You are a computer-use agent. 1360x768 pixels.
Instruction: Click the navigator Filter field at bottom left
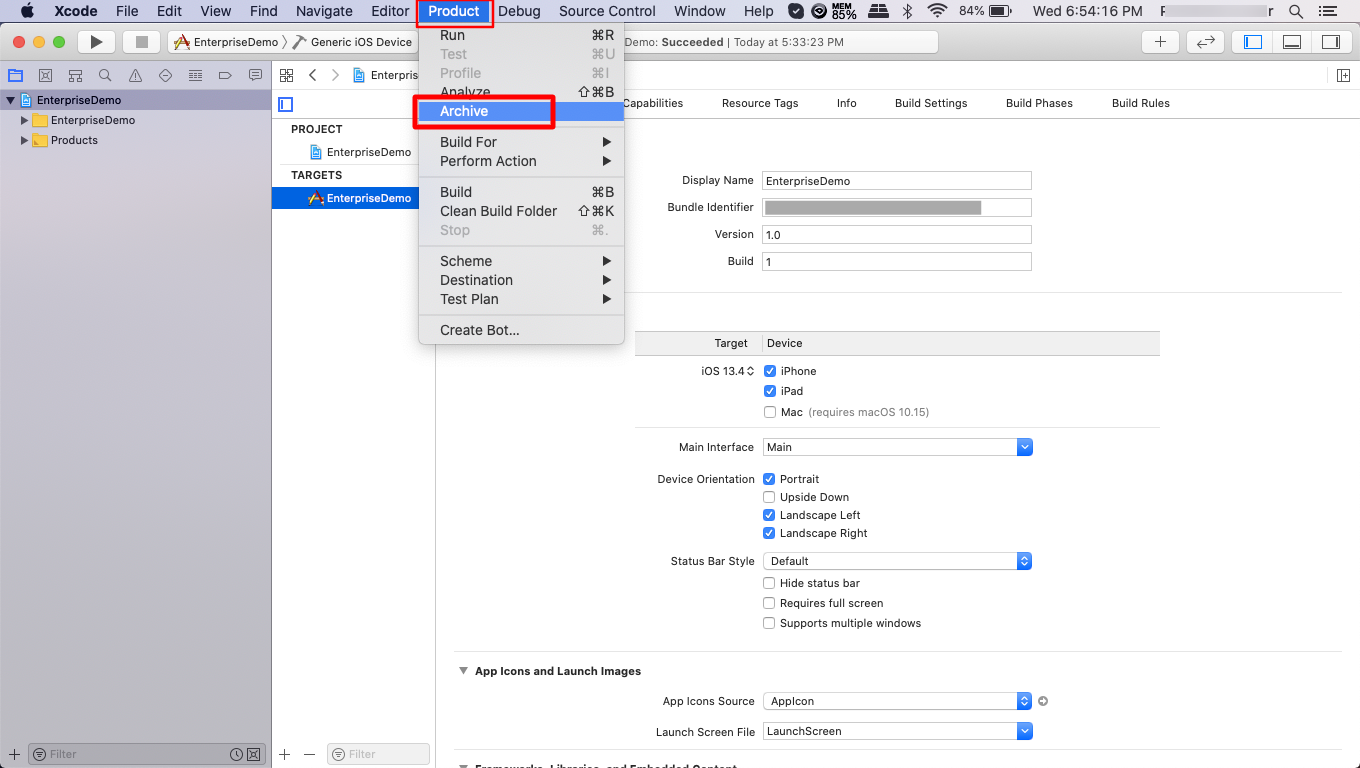click(146, 754)
